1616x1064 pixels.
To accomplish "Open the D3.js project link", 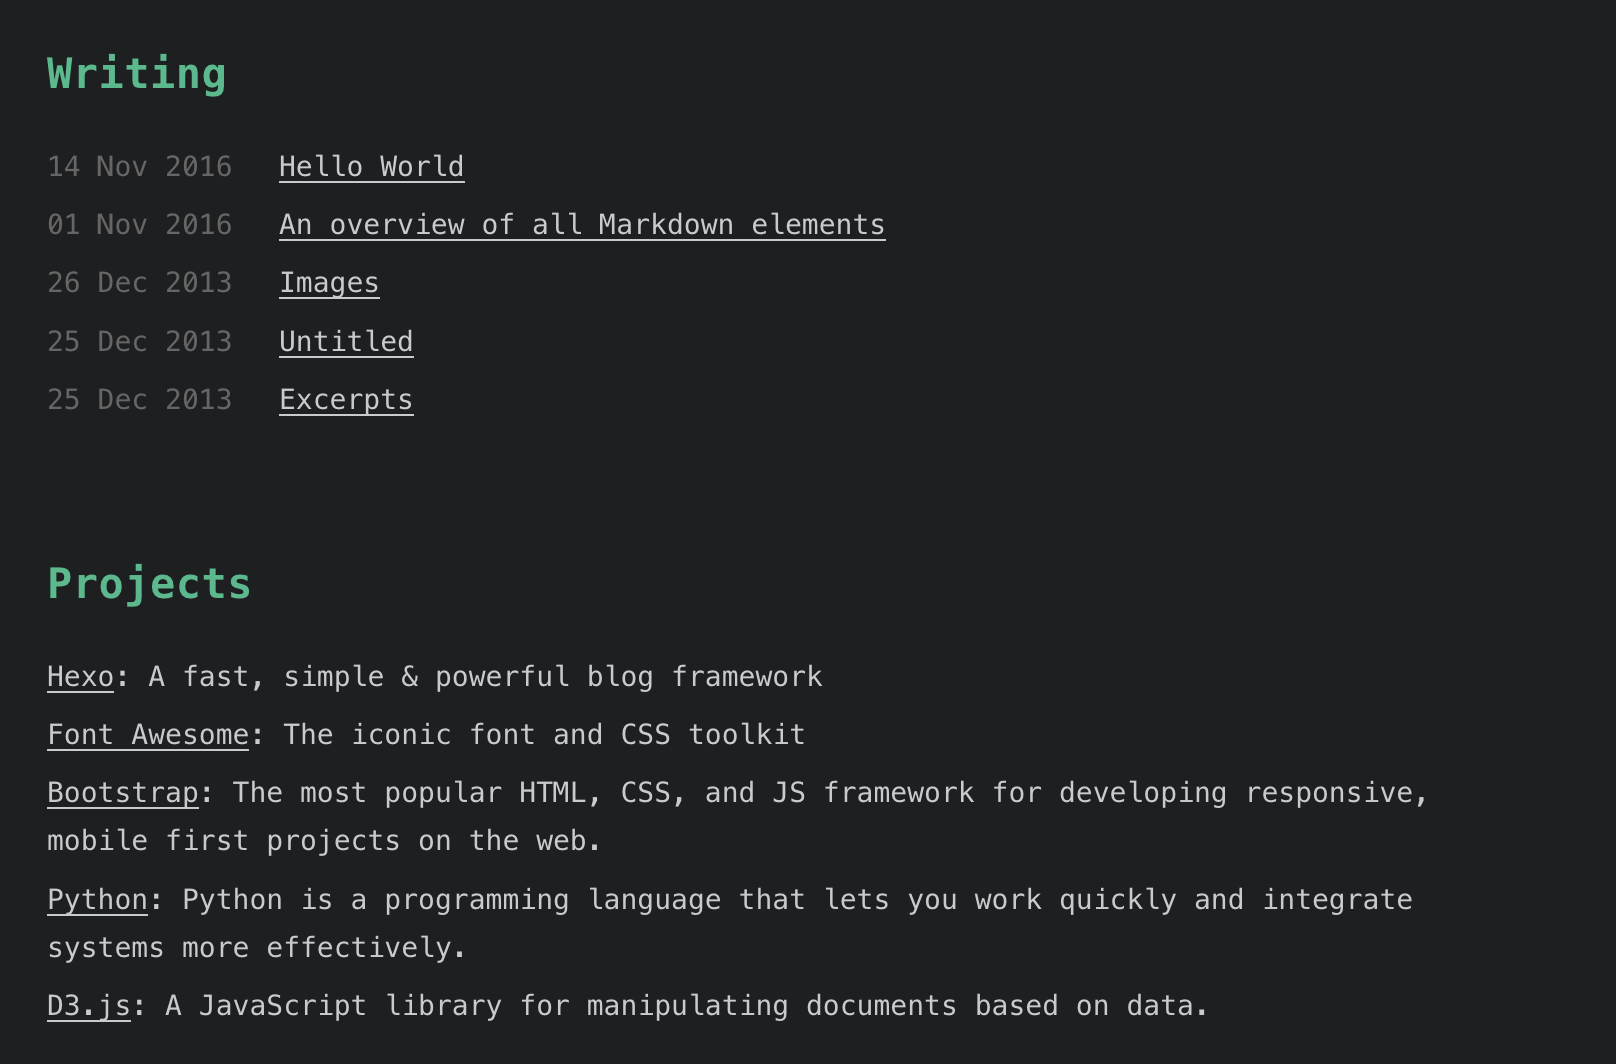I will (88, 1006).
